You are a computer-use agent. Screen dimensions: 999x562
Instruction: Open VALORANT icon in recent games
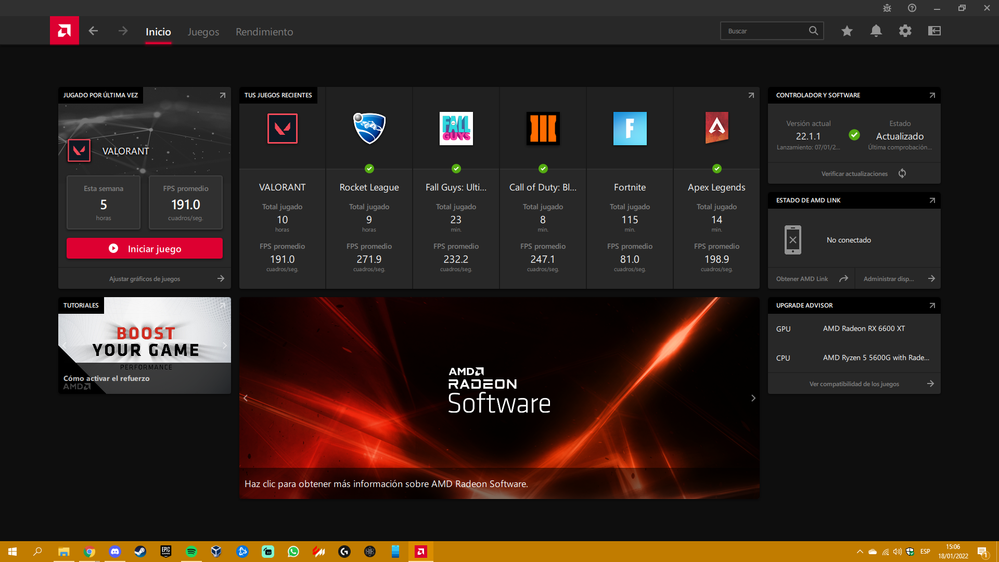(282, 129)
